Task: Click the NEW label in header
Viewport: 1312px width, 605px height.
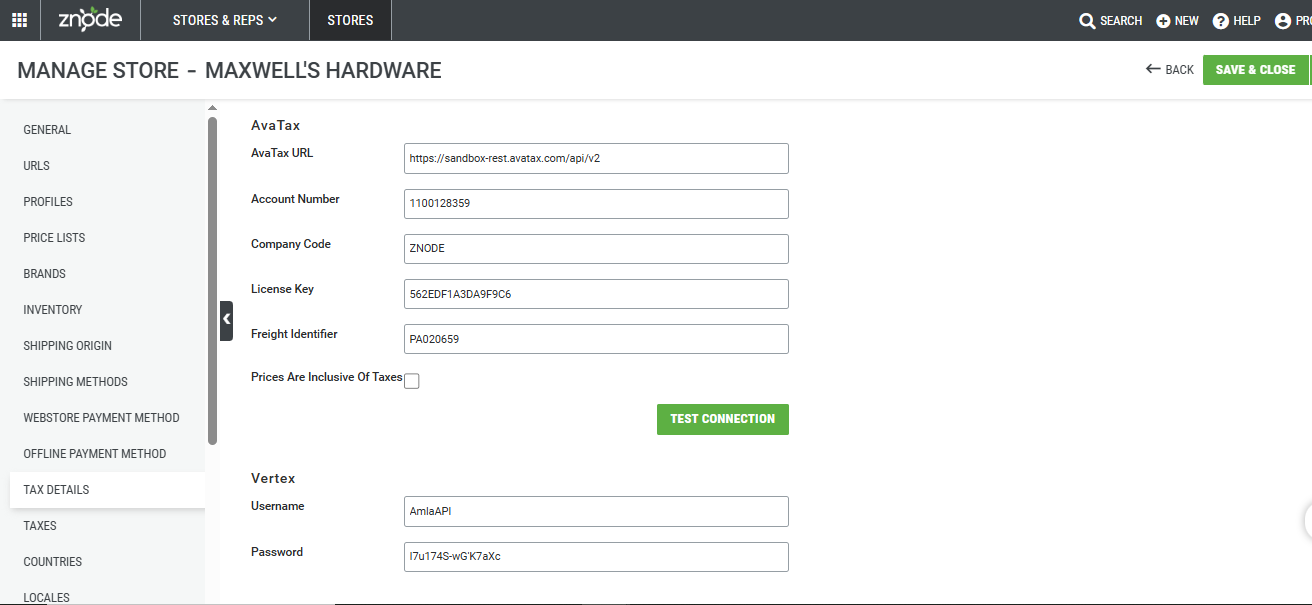Action: [1187, 21]
